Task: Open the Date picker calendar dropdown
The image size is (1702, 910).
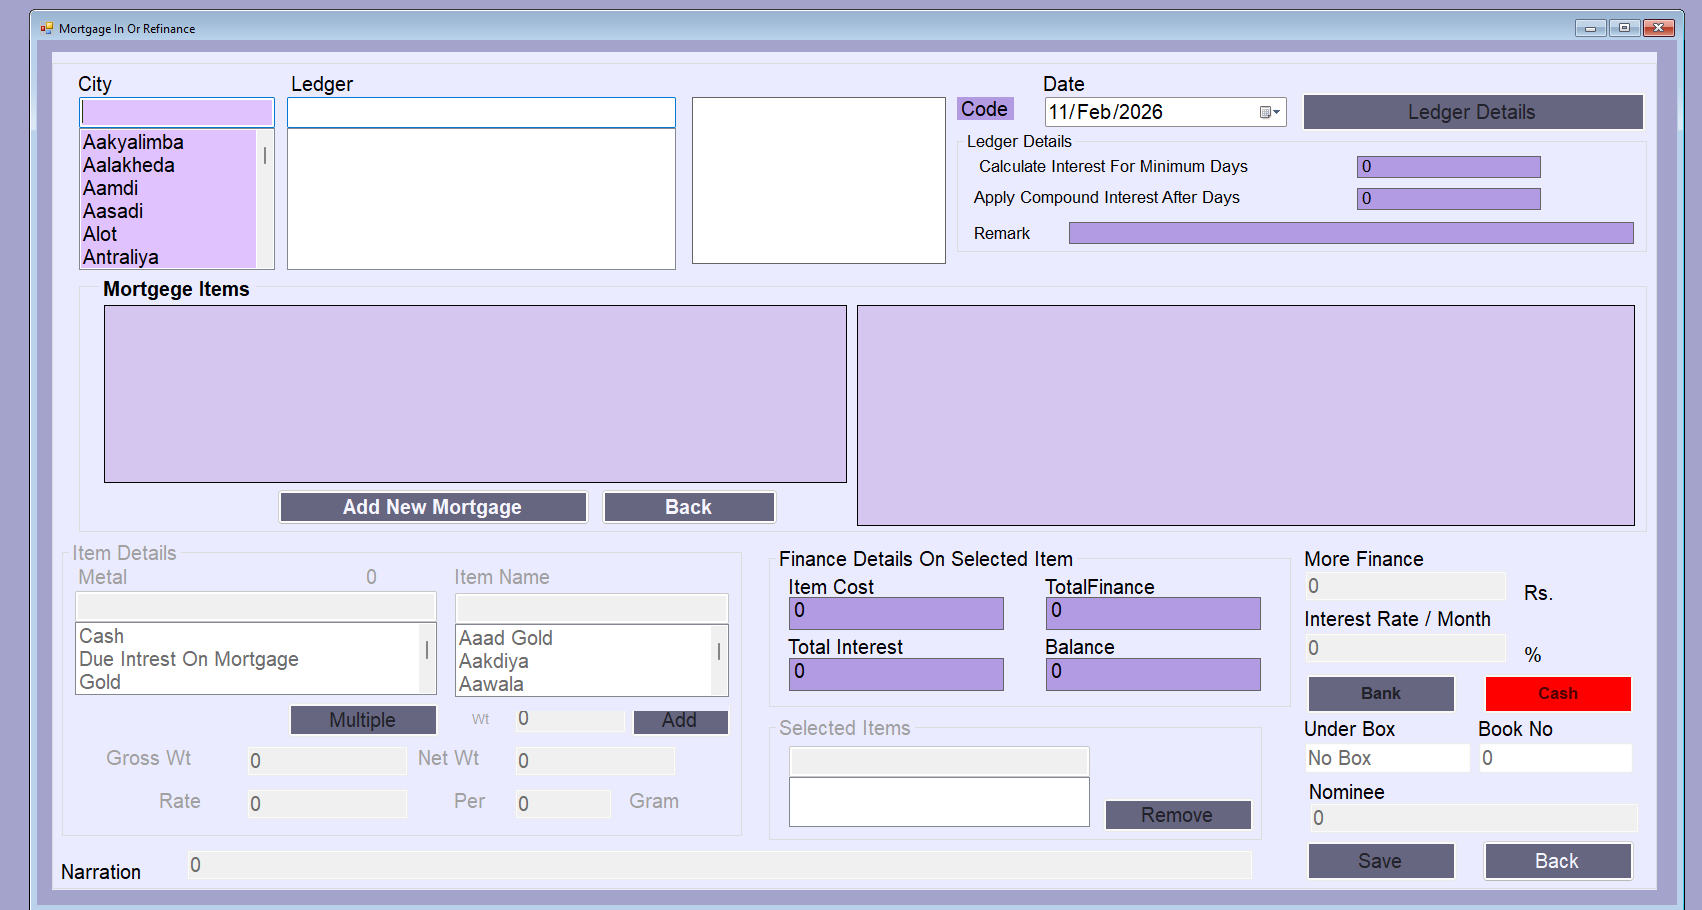Action: point(1270,112)
